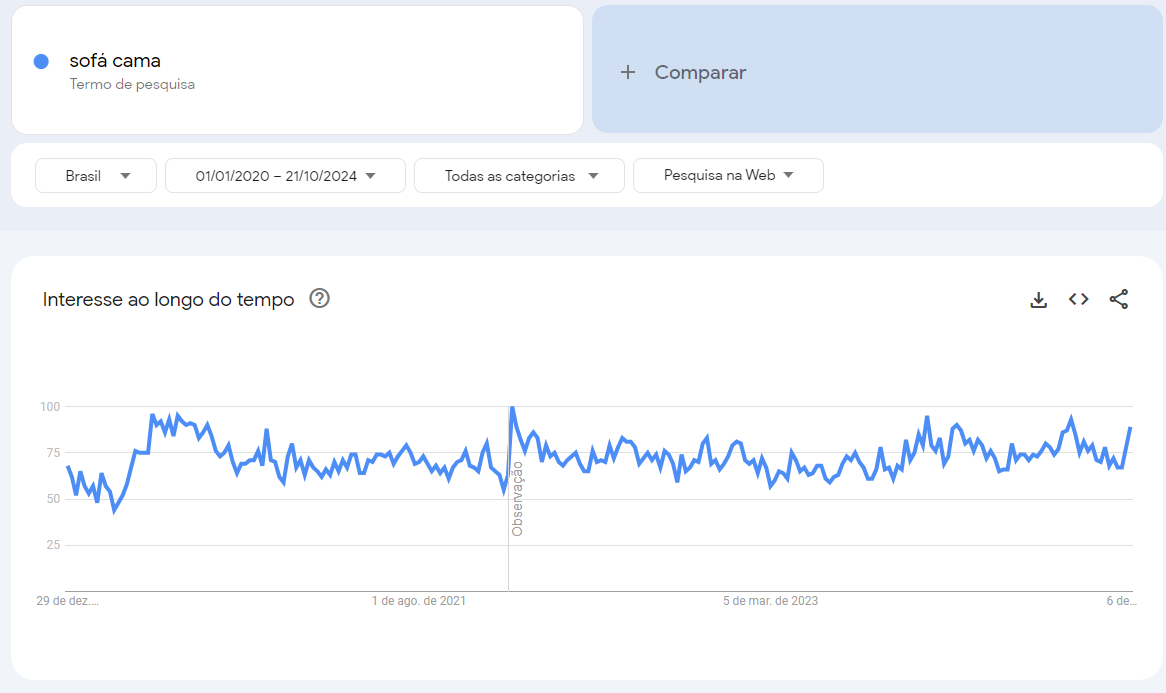Click the 100 value on the vertical axis

click(x=50, y=407)
